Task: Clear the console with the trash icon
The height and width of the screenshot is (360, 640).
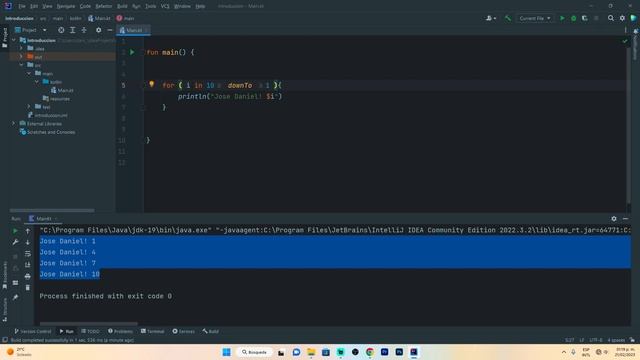Action: pyautogui.click(x=27, y=288)
